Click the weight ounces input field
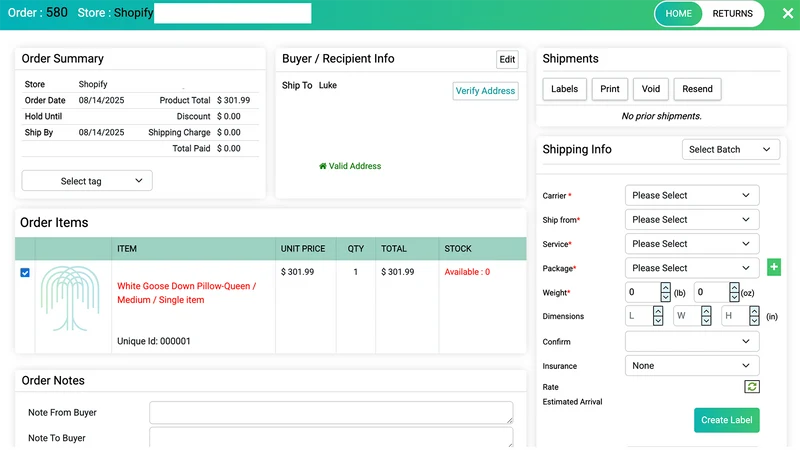The image size is (800, 450). click(x=712, y=292)
